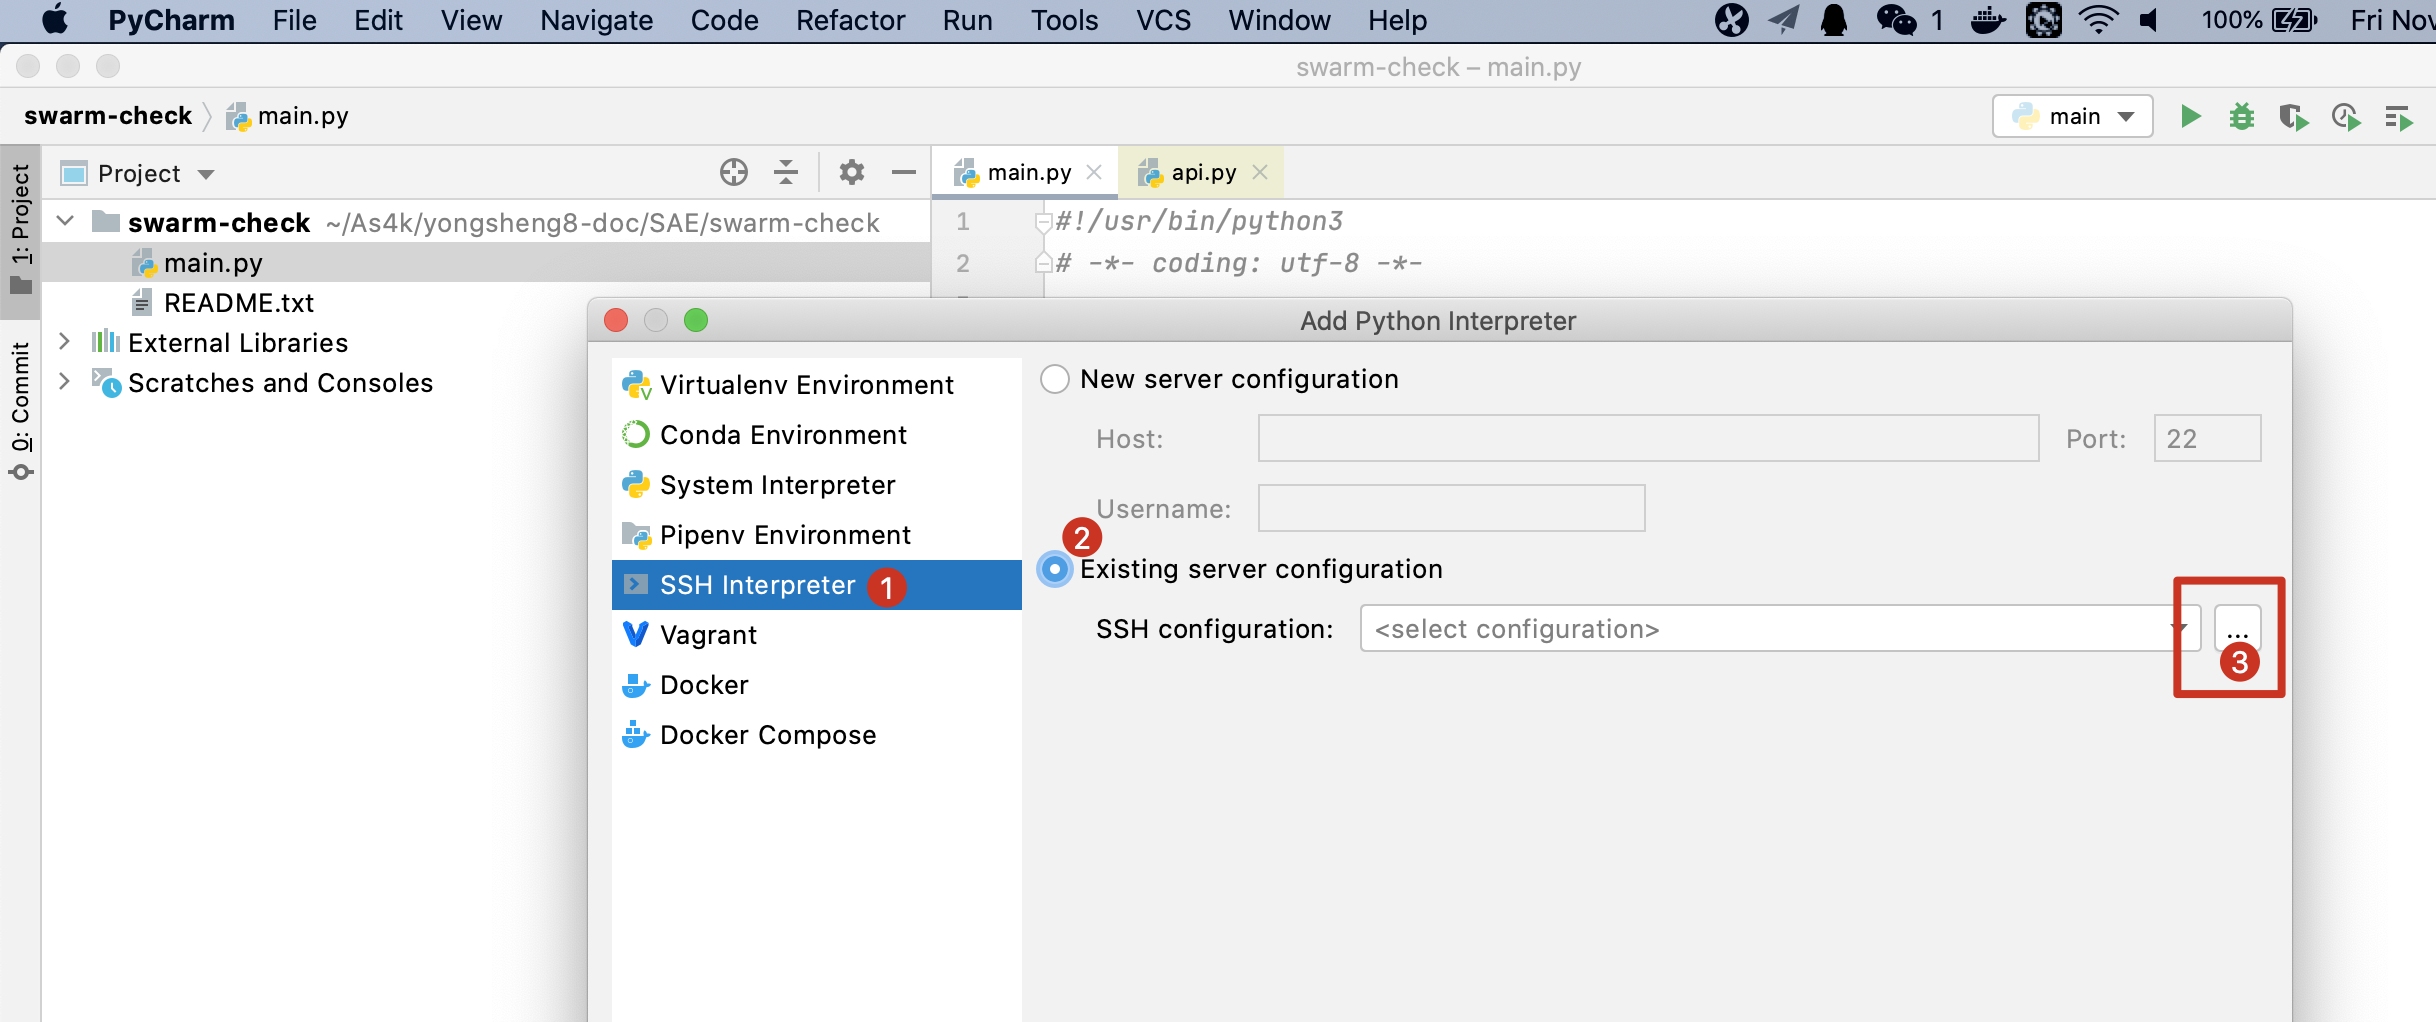Open the File menu
2436x1022 pixels.
point(294,20)
